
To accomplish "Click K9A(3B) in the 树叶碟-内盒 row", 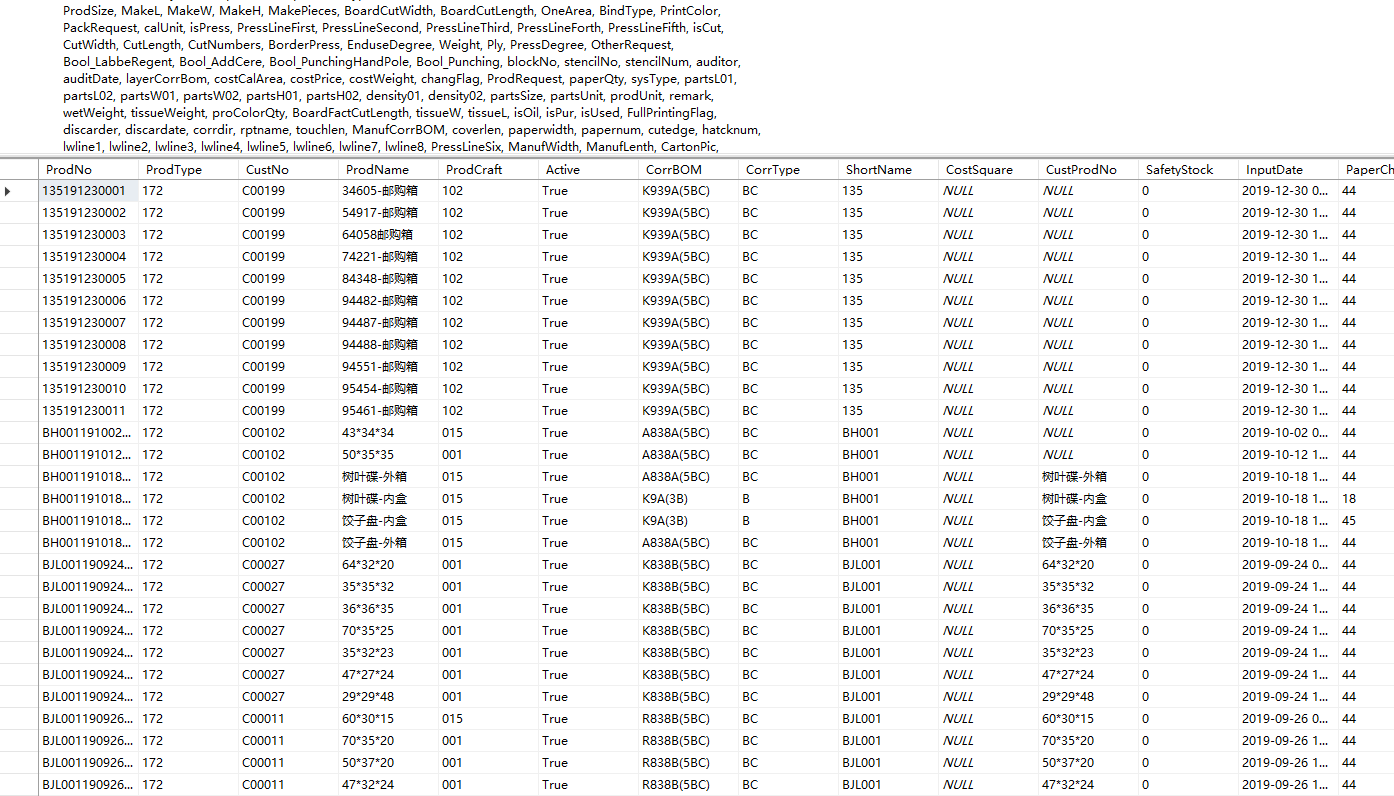I will (688, 499).
